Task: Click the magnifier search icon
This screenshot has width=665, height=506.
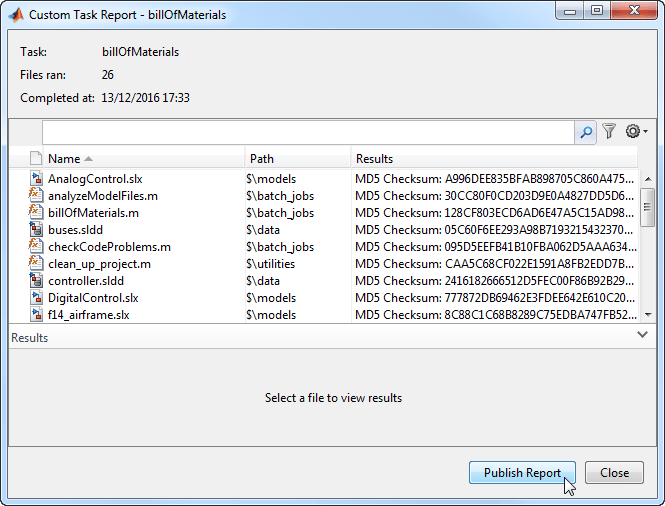Action: click(x=586, y=132)
